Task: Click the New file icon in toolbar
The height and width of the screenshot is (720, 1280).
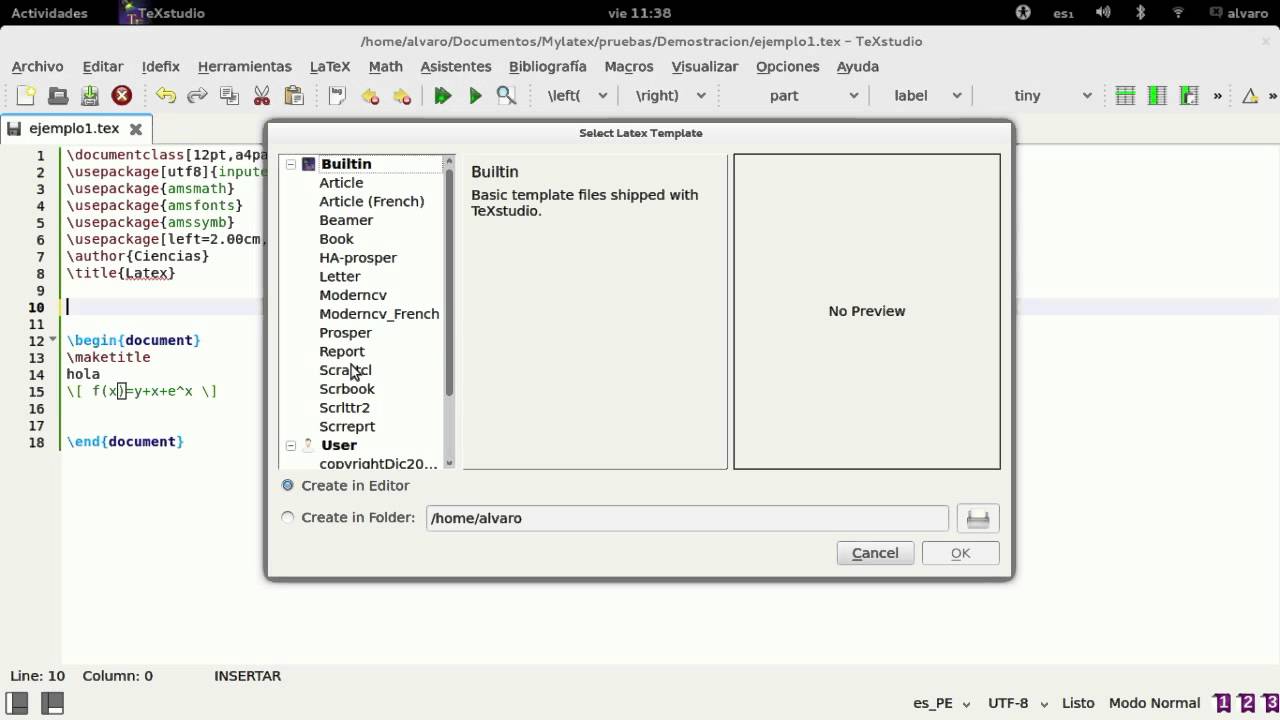Action: click(x=27, y=96)
